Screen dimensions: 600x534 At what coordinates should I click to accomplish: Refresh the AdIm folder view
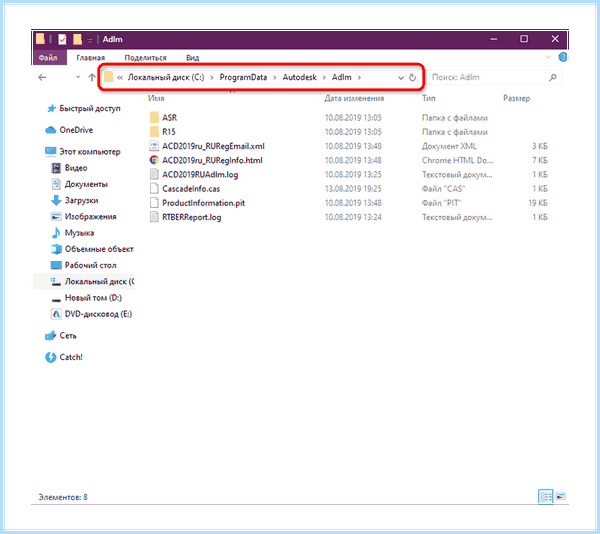click(412, 78)
